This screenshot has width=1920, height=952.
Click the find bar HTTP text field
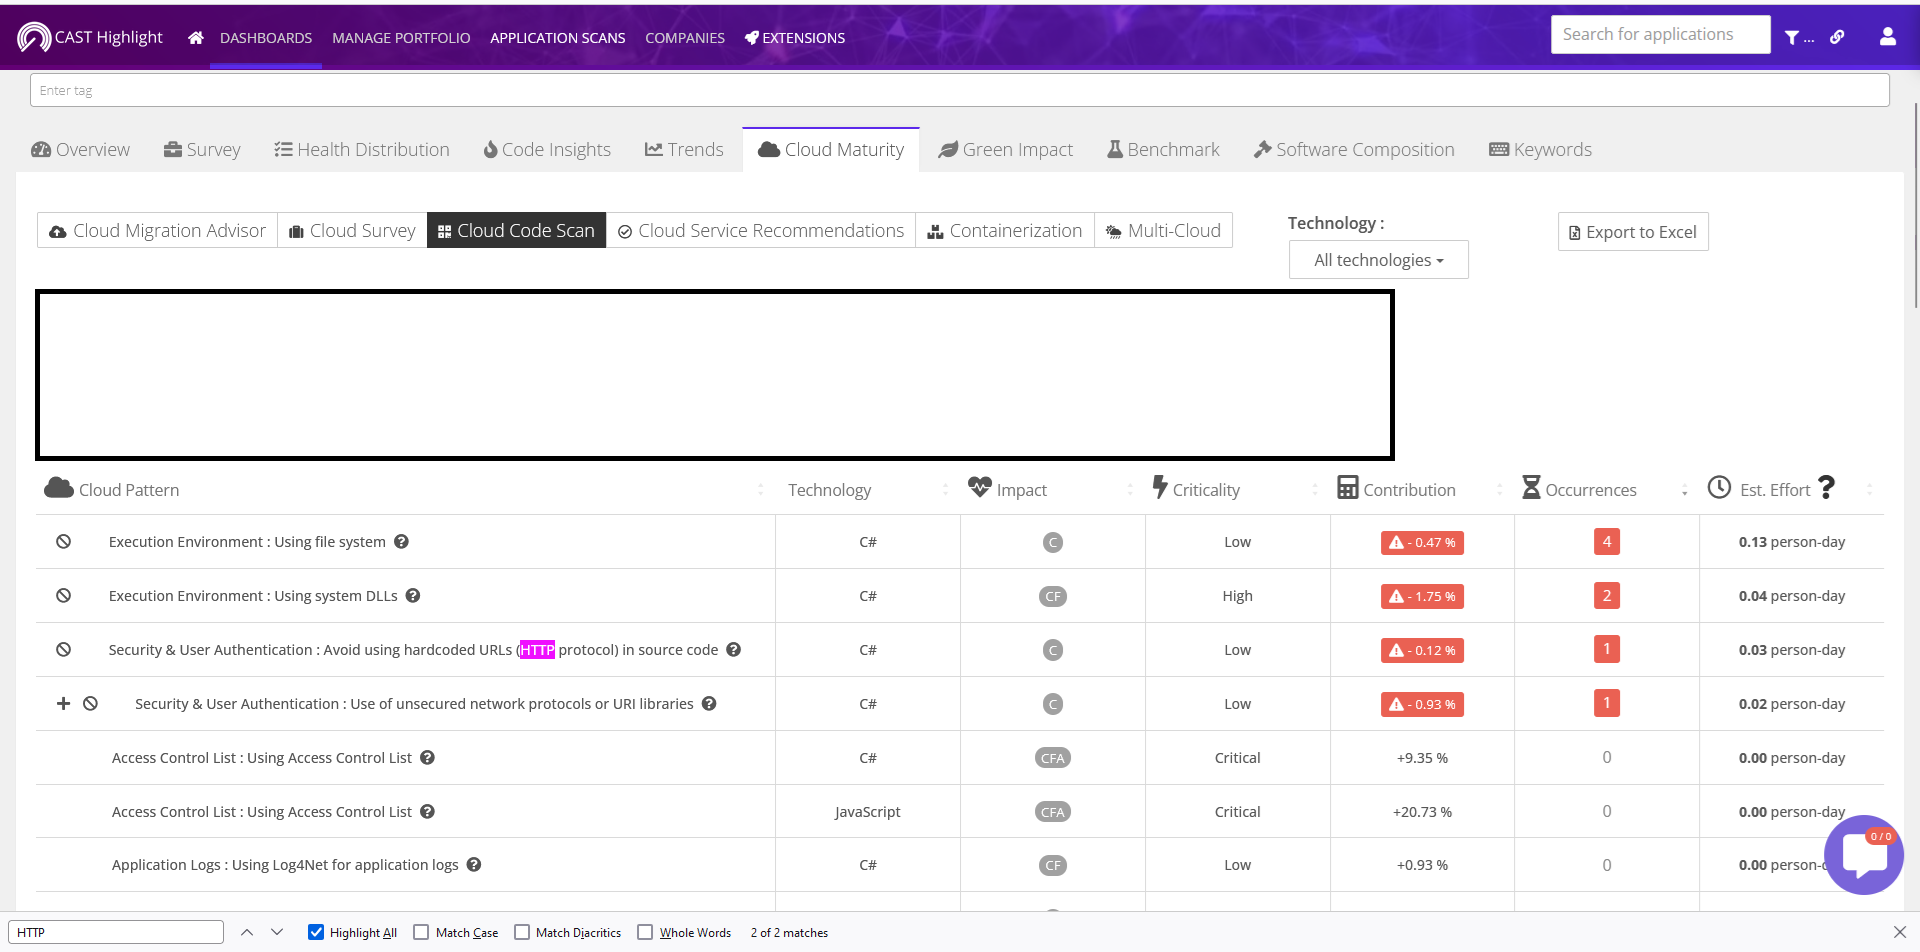117,932
